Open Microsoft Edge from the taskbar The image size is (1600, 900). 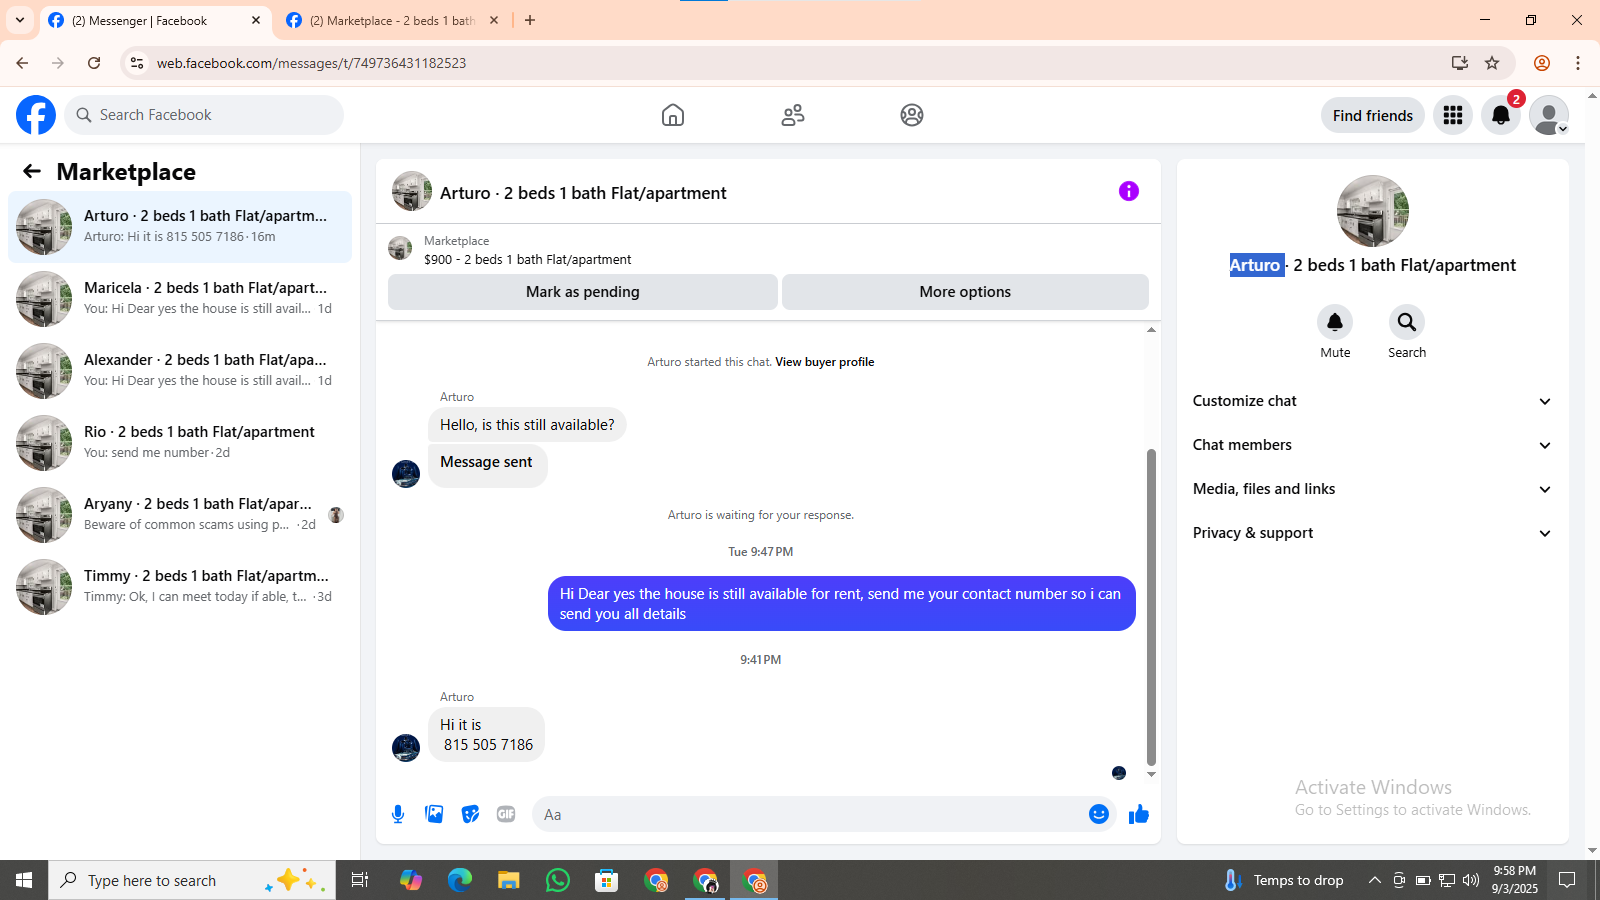pyautogui.click(x=460, y=880)
